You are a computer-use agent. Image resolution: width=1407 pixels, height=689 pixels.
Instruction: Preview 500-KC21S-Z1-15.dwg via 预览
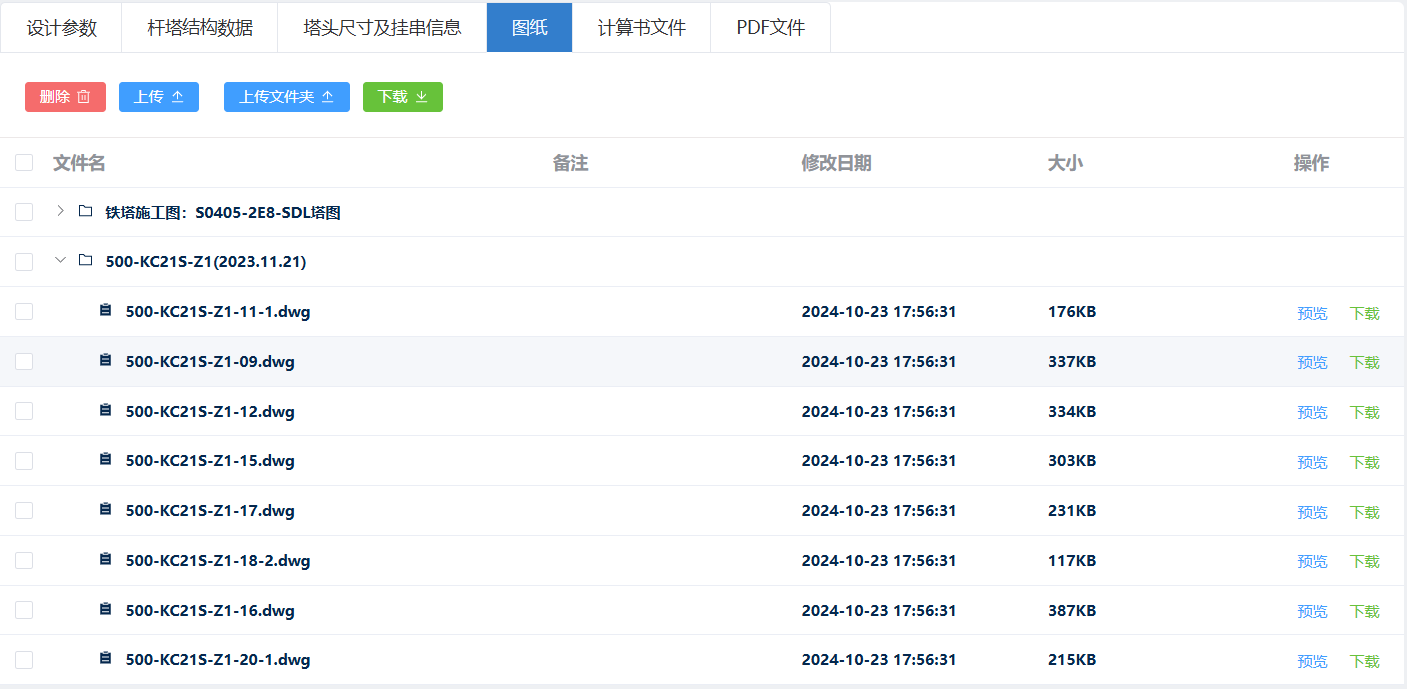1312,462
